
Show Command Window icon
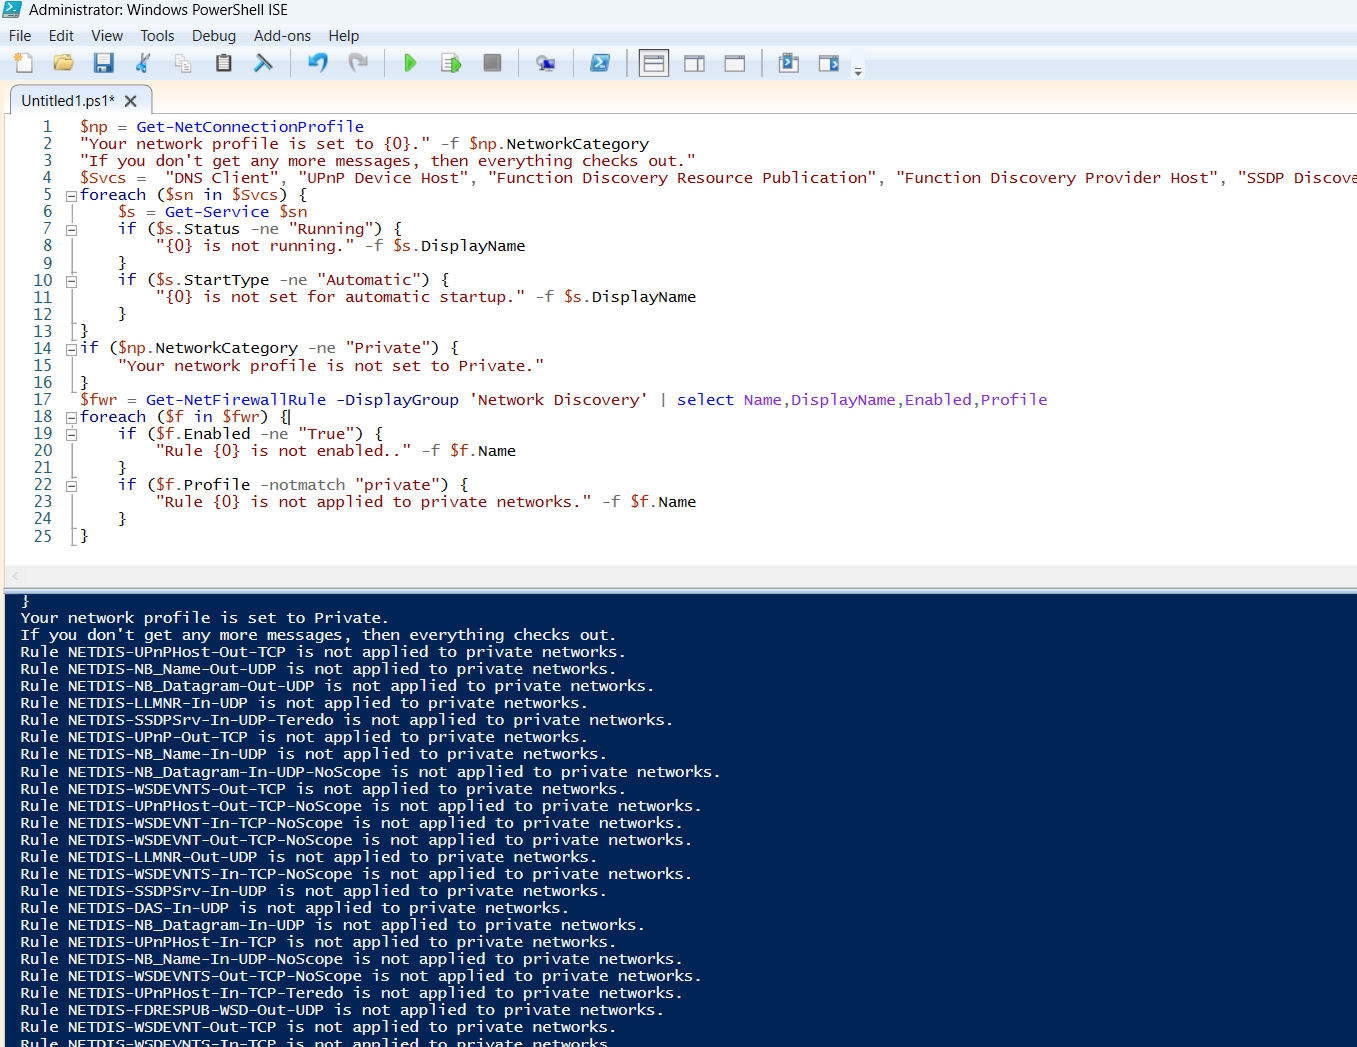point(788,63)
